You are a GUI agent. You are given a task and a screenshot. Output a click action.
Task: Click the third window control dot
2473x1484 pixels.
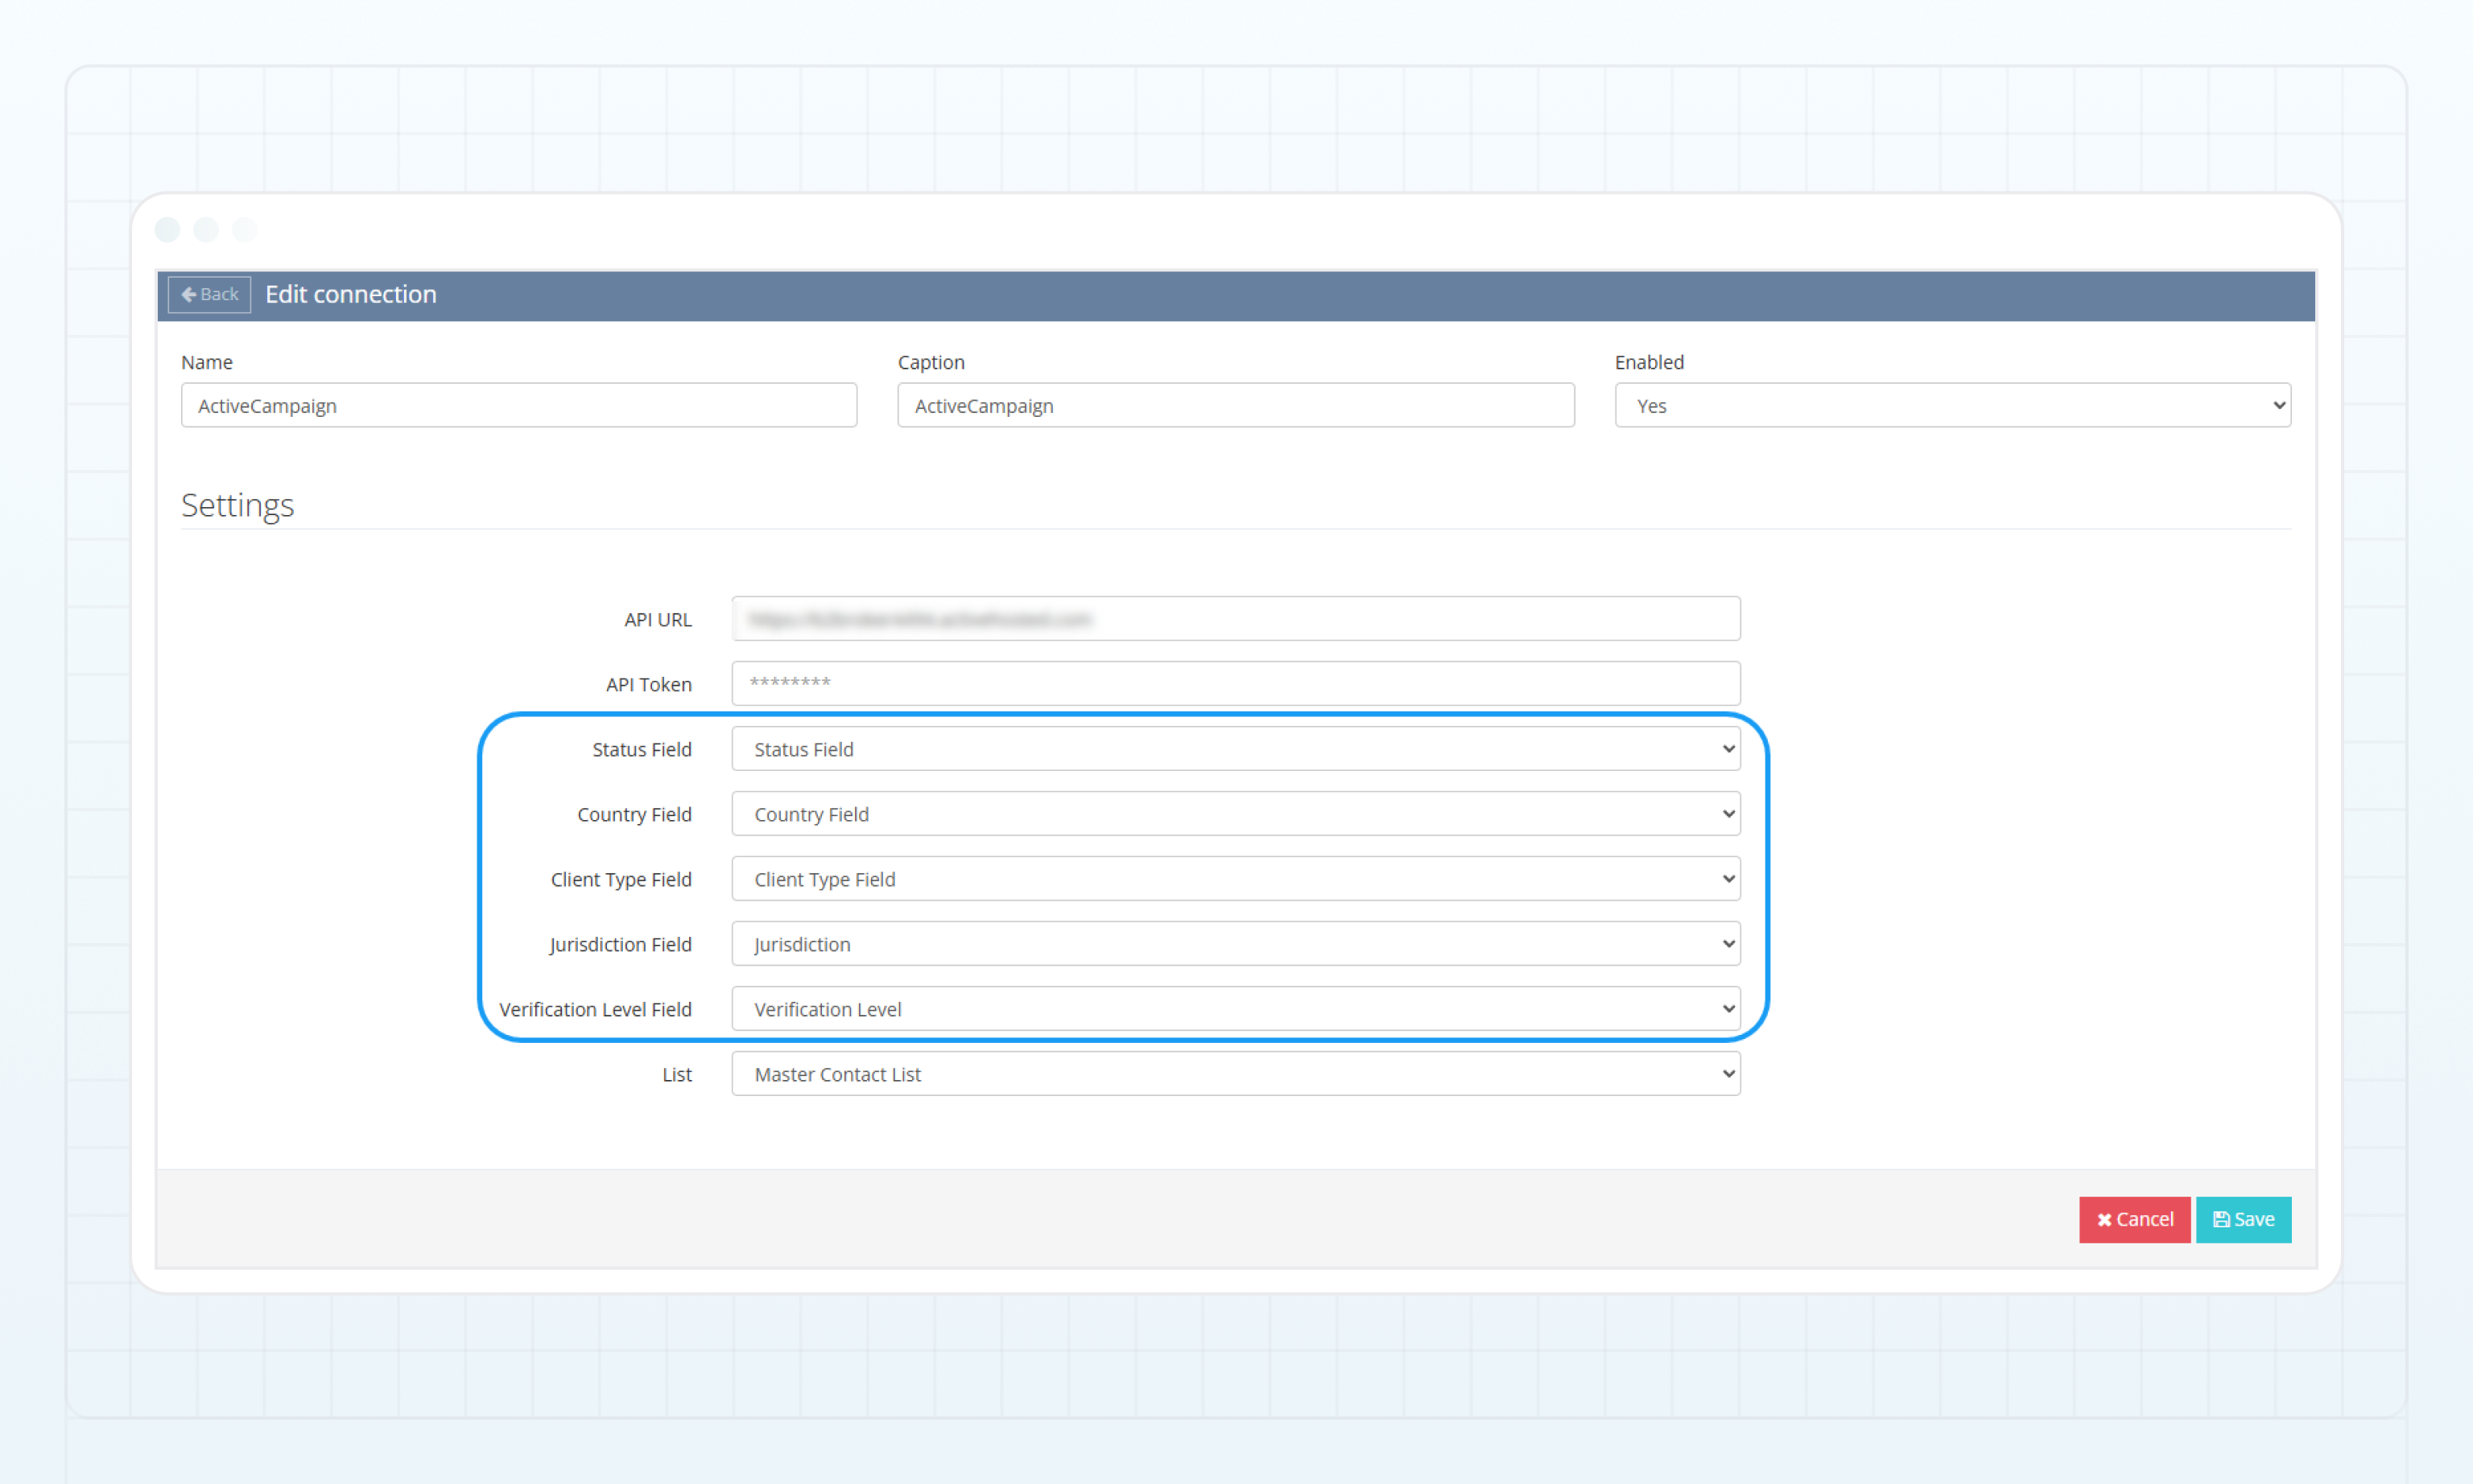coord(244,230)
